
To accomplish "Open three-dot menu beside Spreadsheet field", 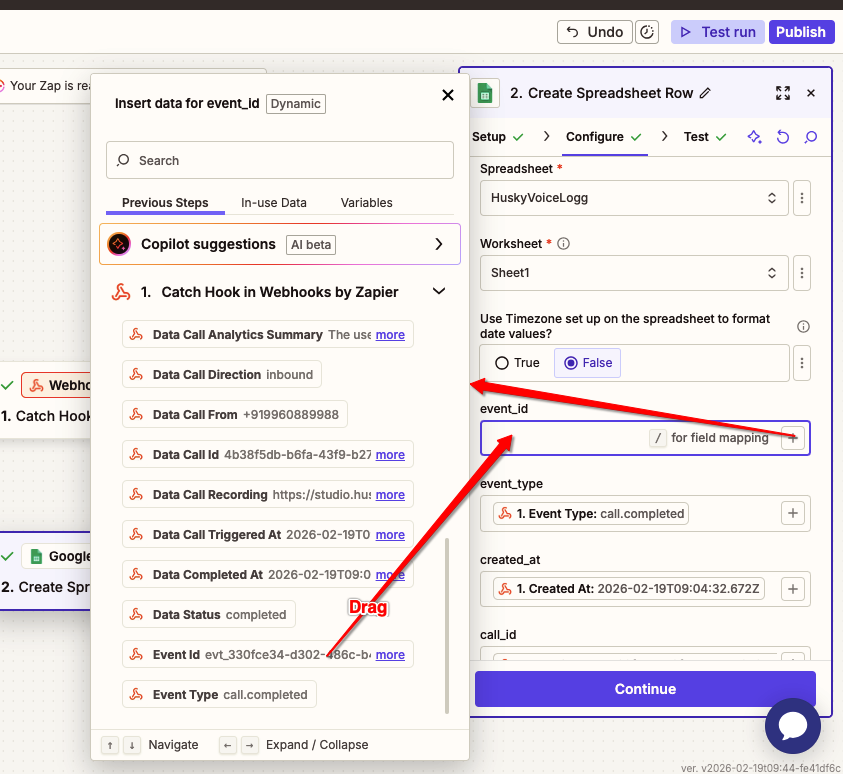I will click(801, 198).
